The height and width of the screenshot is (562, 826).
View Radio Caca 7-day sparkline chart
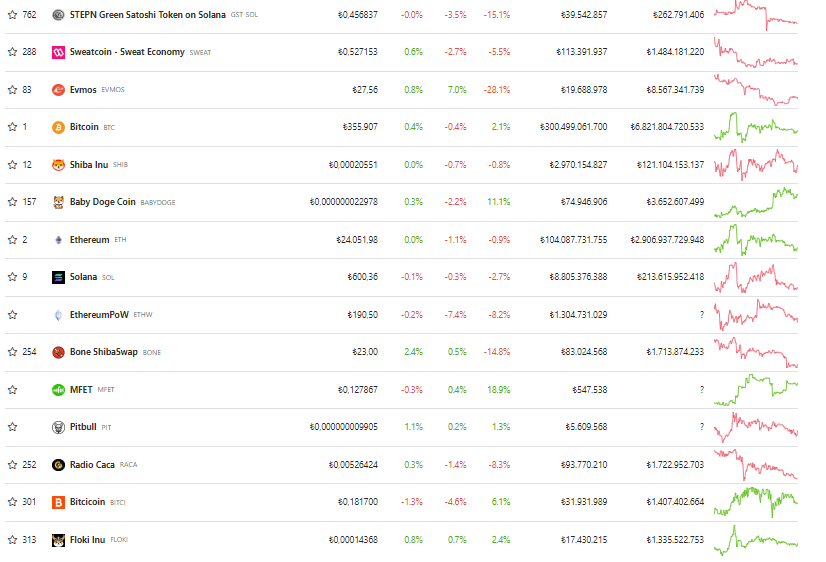(756, 465)
